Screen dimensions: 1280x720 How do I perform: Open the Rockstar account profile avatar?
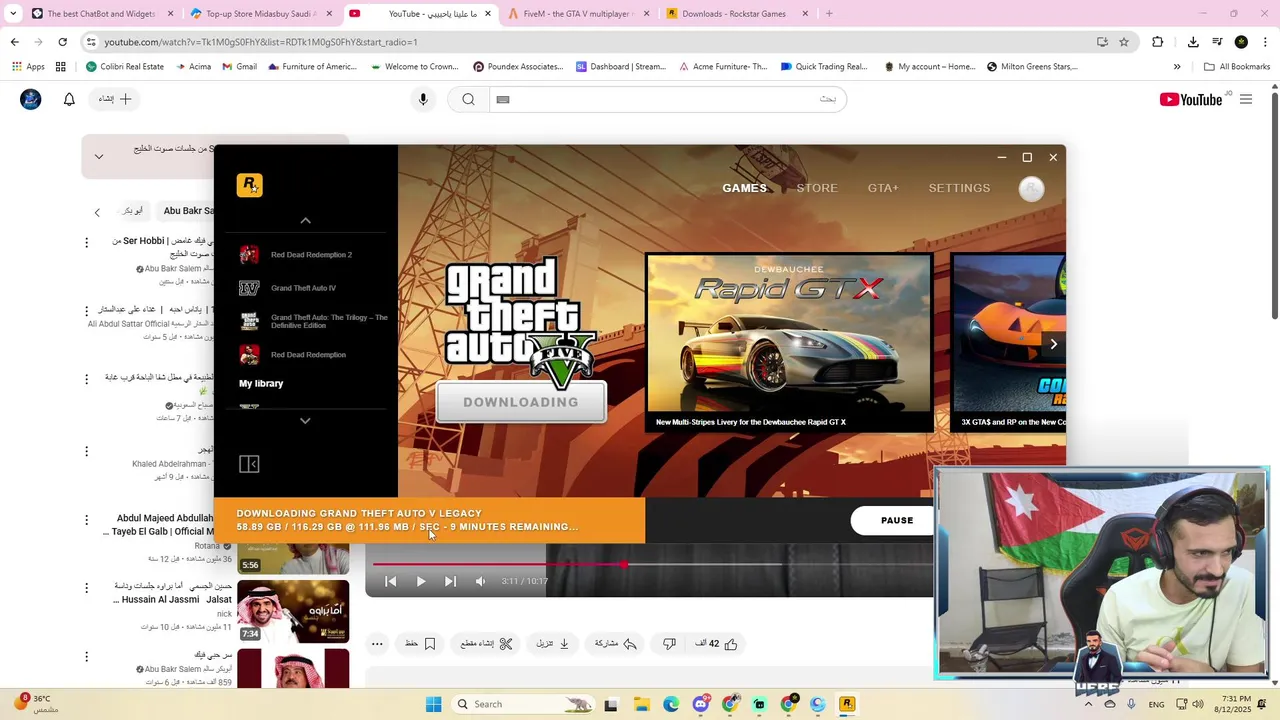coord(1031,189)
